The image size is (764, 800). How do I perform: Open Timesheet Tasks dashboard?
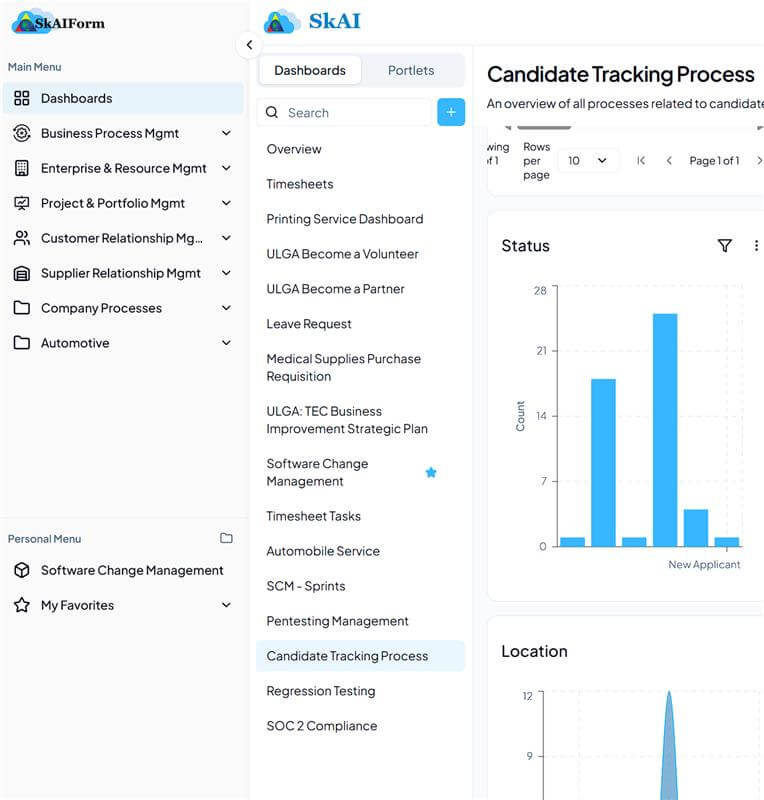(x=313, y=516)
